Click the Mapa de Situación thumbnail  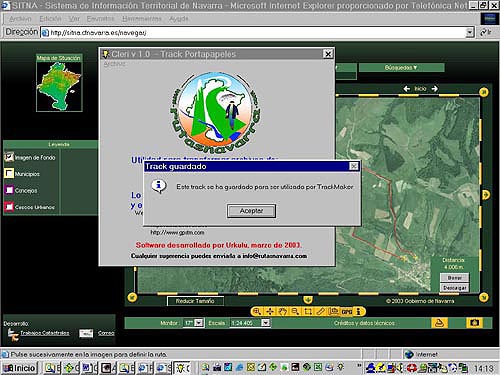59,86
